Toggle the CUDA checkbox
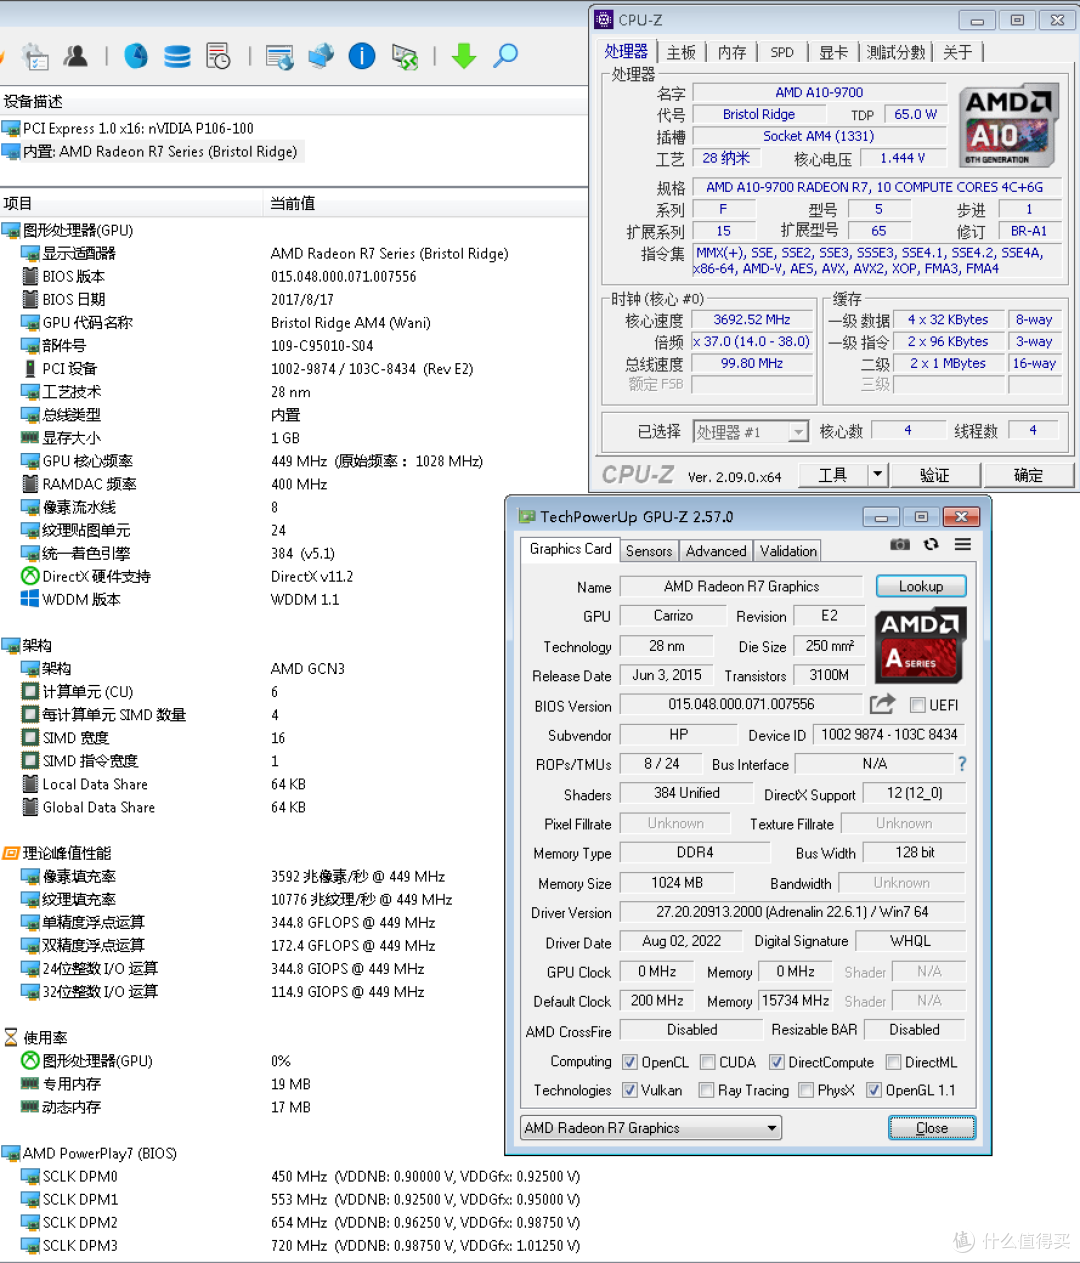This screenshot has width=1080, height=1263. (x=708, y=1062)
